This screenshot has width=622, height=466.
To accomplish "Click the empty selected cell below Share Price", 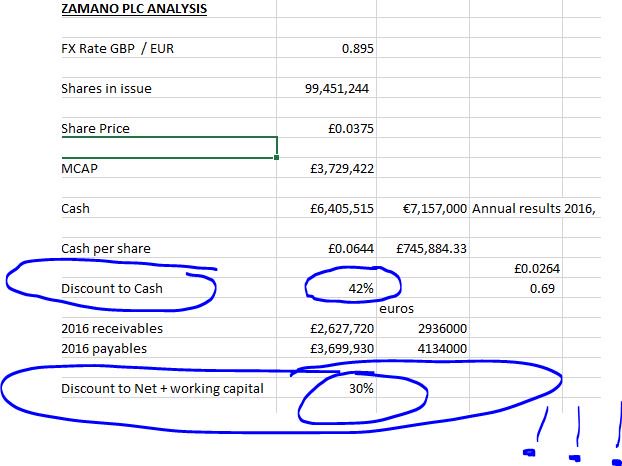I will point(169,148).
